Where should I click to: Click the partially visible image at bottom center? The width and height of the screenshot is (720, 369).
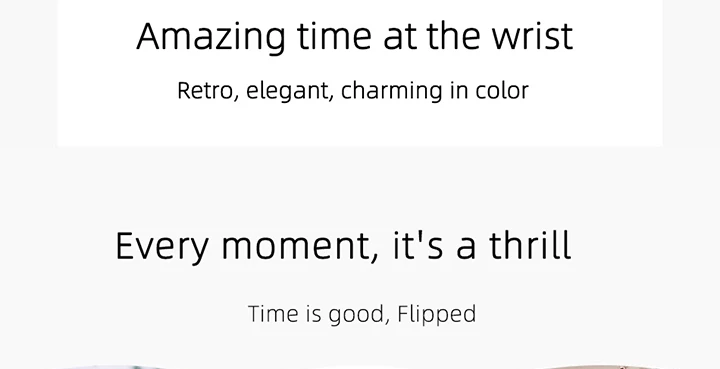356,368
